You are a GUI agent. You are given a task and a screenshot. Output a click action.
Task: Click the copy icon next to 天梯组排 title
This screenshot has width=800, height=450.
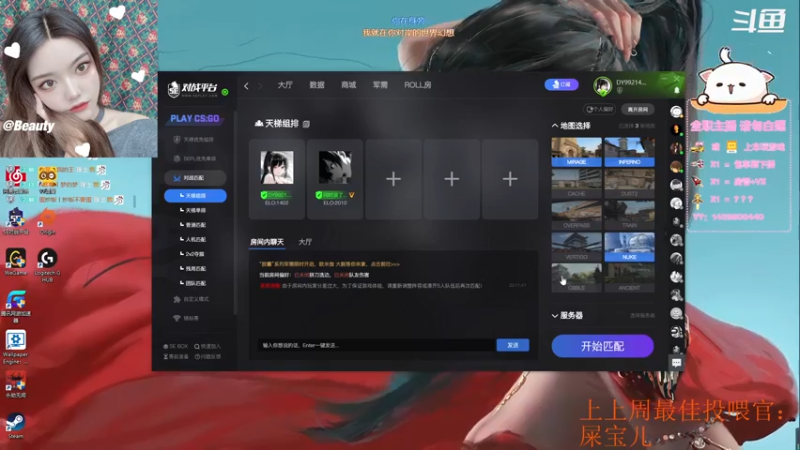pyautogui.click(x=306, y=124)
